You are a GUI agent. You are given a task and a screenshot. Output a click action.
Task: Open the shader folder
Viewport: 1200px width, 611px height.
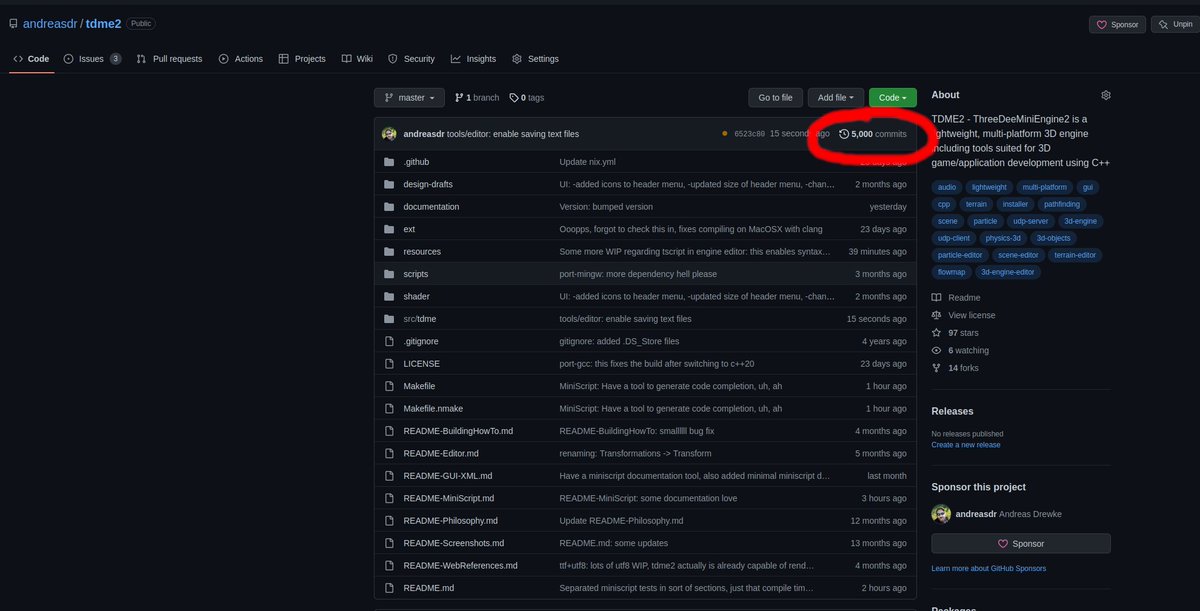(x=416, y=296)
